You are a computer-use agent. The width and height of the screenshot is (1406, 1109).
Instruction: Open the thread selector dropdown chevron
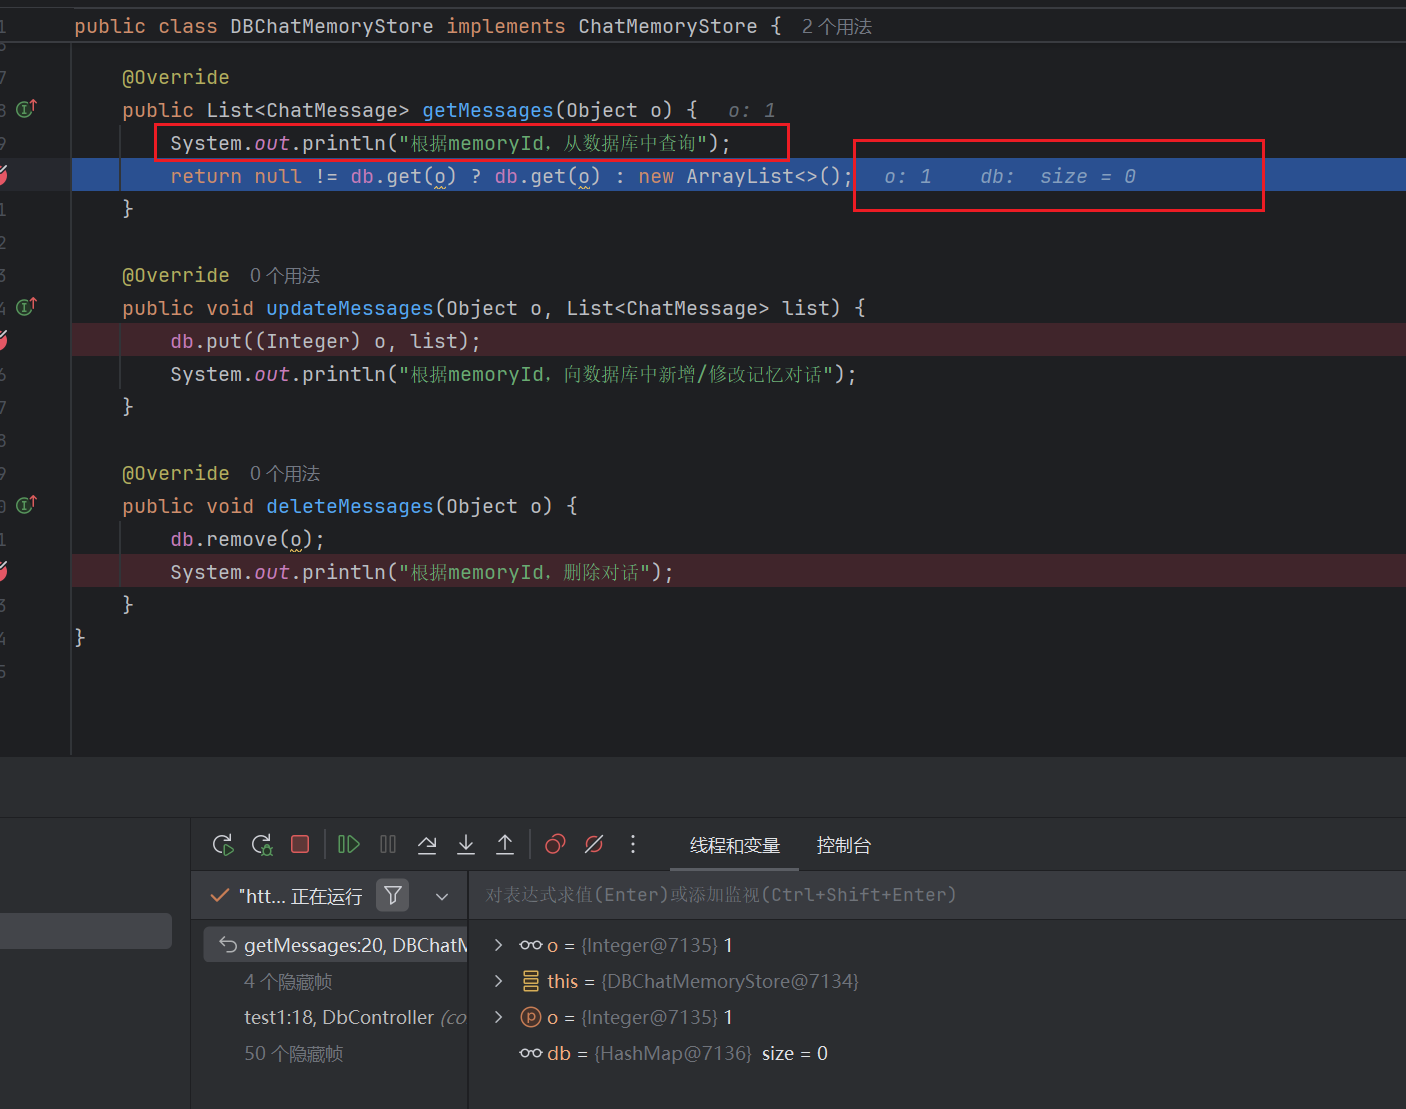click(x=442, y=897)
